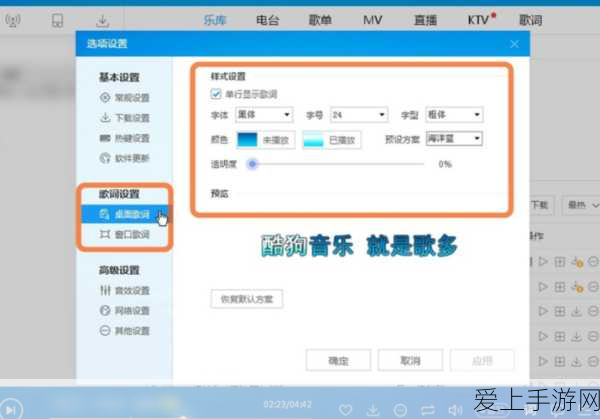
Task: Click the 下载 button behind the dialog
Action: coord(541,205)
